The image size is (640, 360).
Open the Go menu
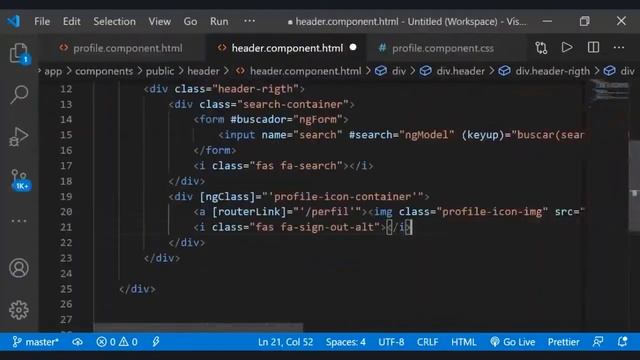(x=190, y=21)
